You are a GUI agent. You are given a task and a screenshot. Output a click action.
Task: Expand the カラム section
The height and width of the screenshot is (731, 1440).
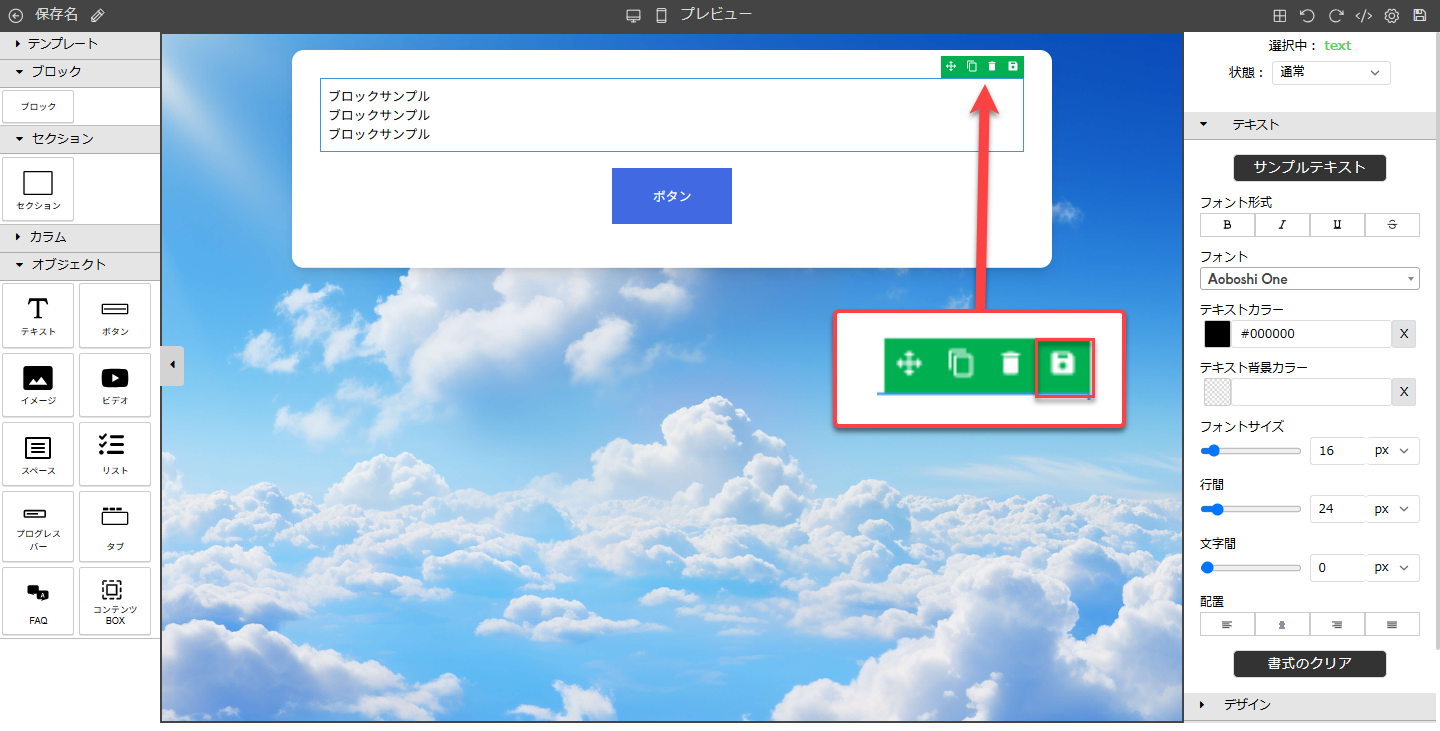pyautogui.click(x=80, y=238)
